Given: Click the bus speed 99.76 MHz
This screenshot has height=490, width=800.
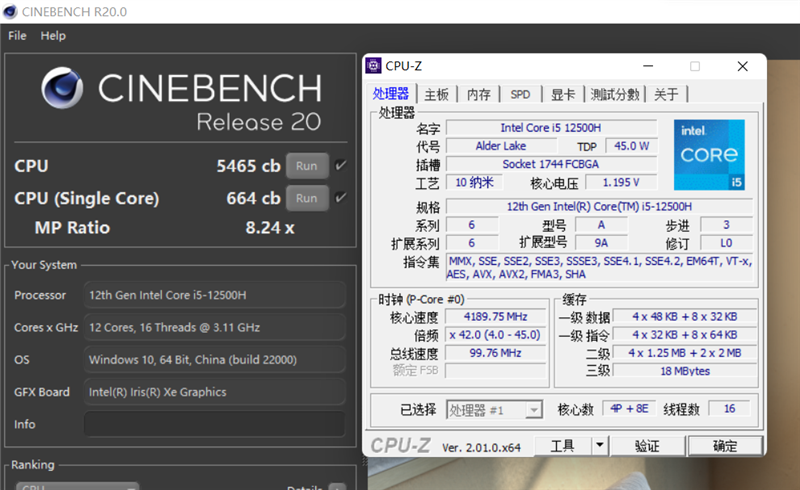Looking at the screenshot, I should [495, 353].
